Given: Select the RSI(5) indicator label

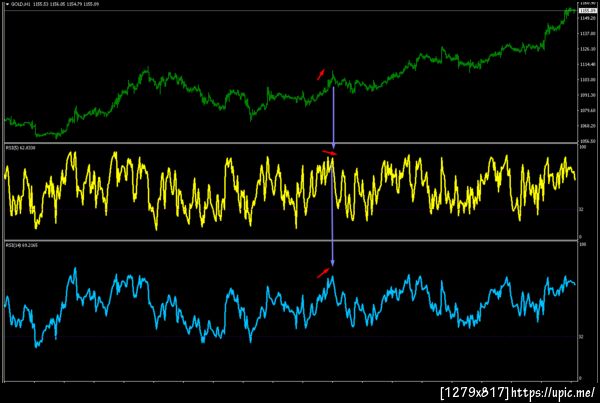Looking at the screenshot, I should pyautogui.click(x=21, y=148).
